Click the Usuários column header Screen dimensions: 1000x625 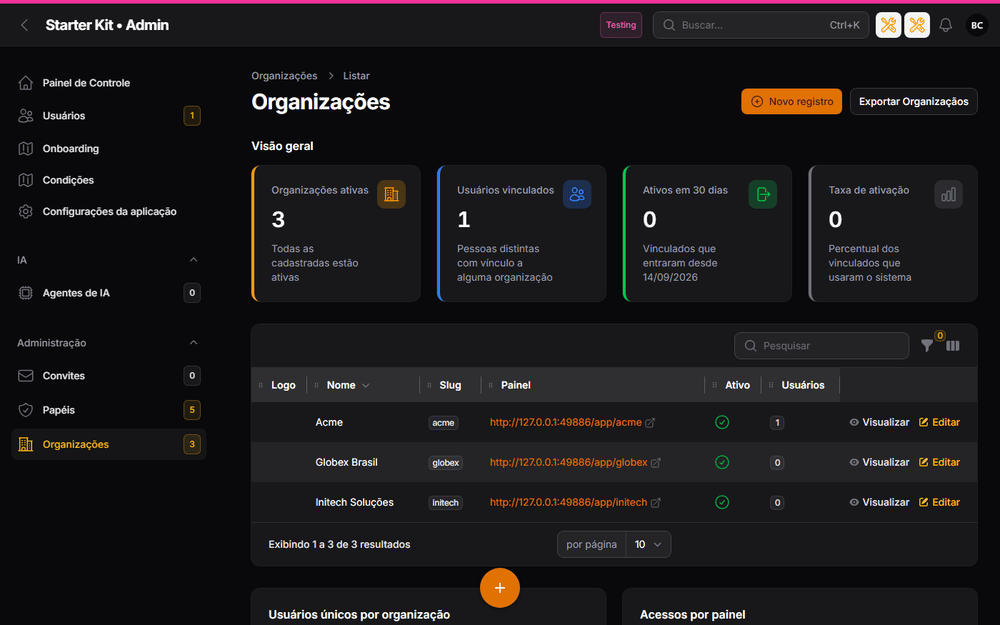coord(803,385)
